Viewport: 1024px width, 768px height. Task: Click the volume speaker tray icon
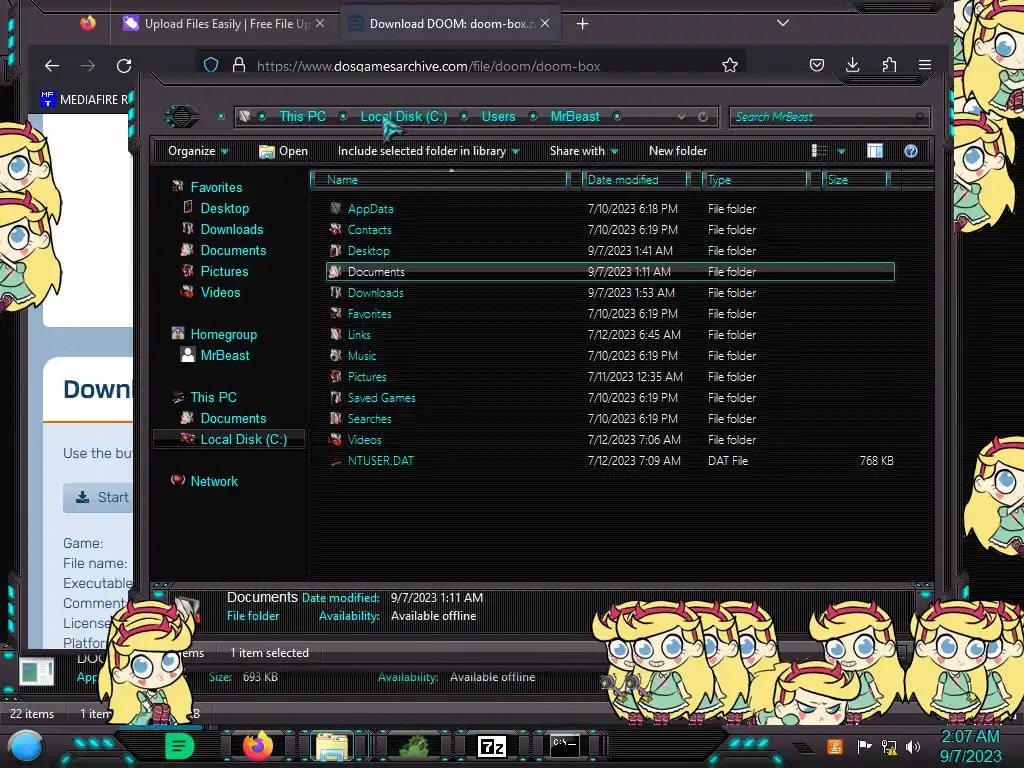[913, 746]
